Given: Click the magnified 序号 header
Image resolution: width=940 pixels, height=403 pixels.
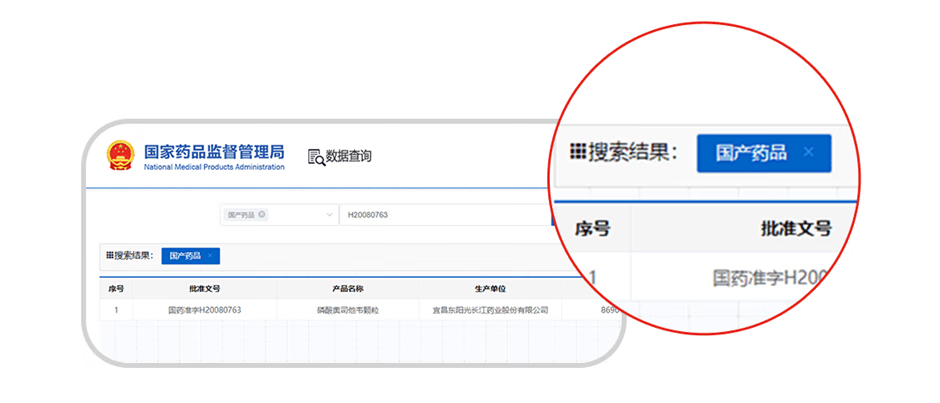Looking at the screenshot, I should 592,228.
